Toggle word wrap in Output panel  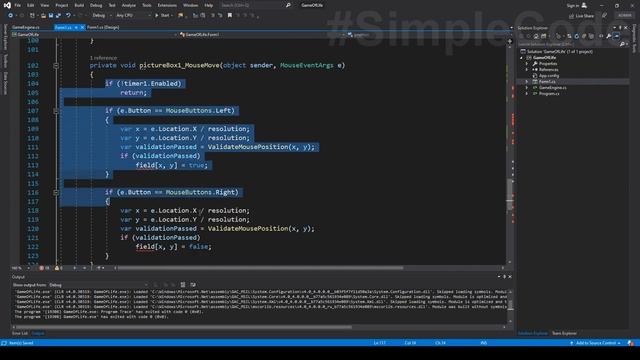pos(193,285)
